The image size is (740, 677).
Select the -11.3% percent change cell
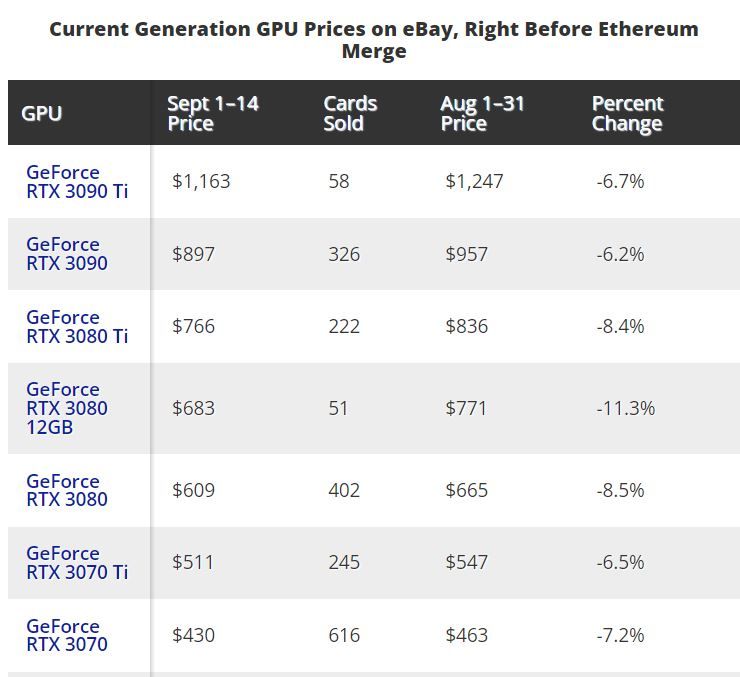tap(625, 408)
